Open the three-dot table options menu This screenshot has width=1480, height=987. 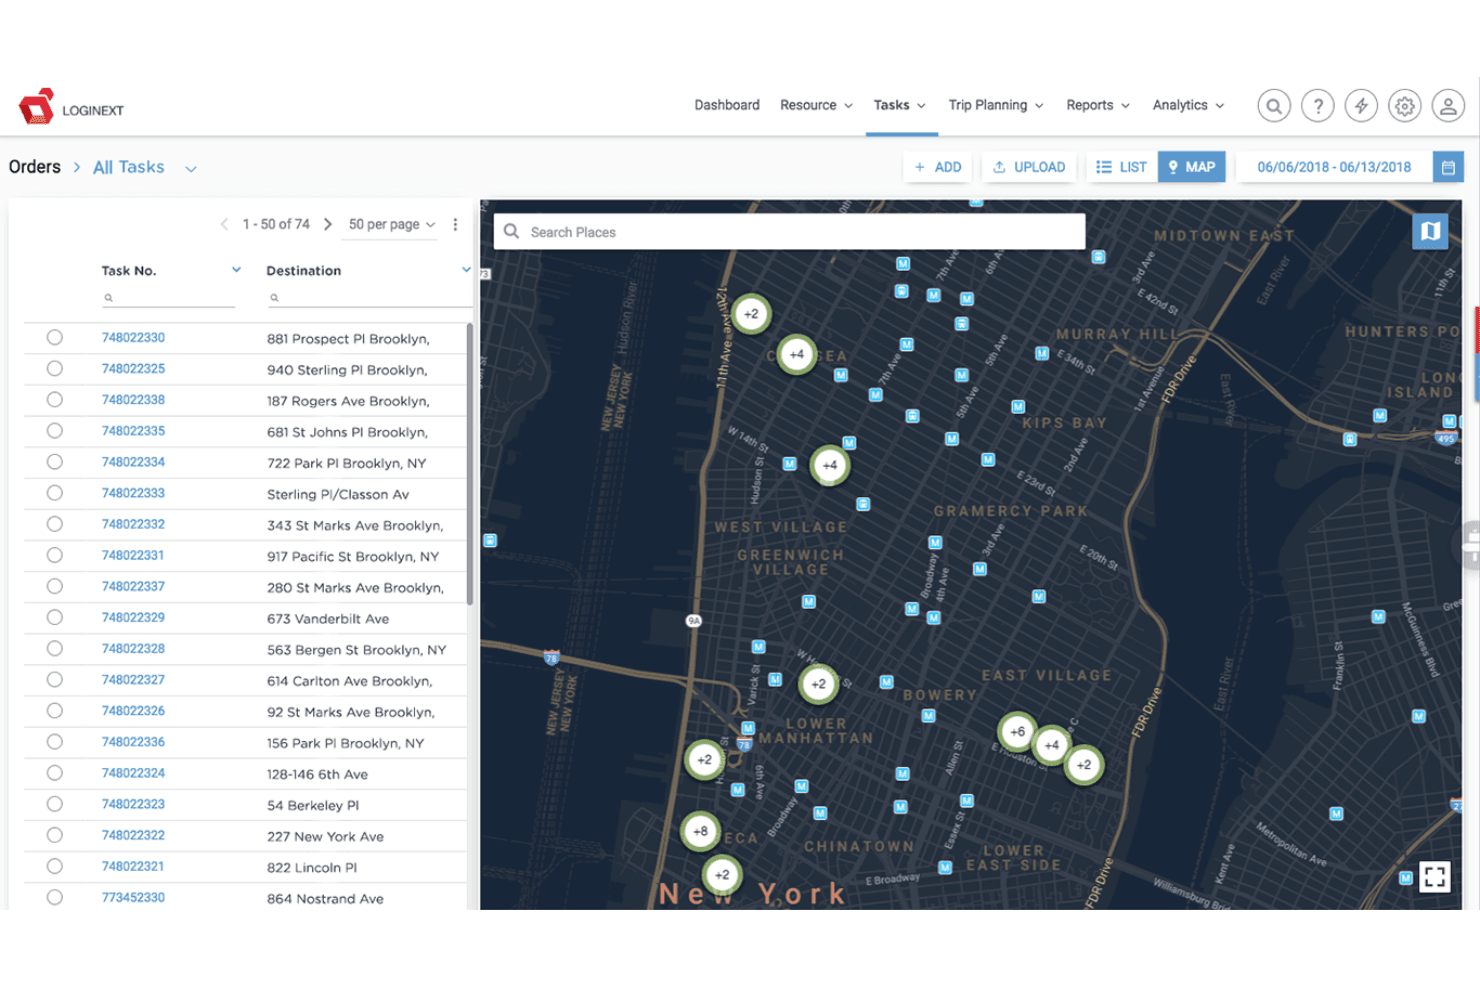click(455, 224)
